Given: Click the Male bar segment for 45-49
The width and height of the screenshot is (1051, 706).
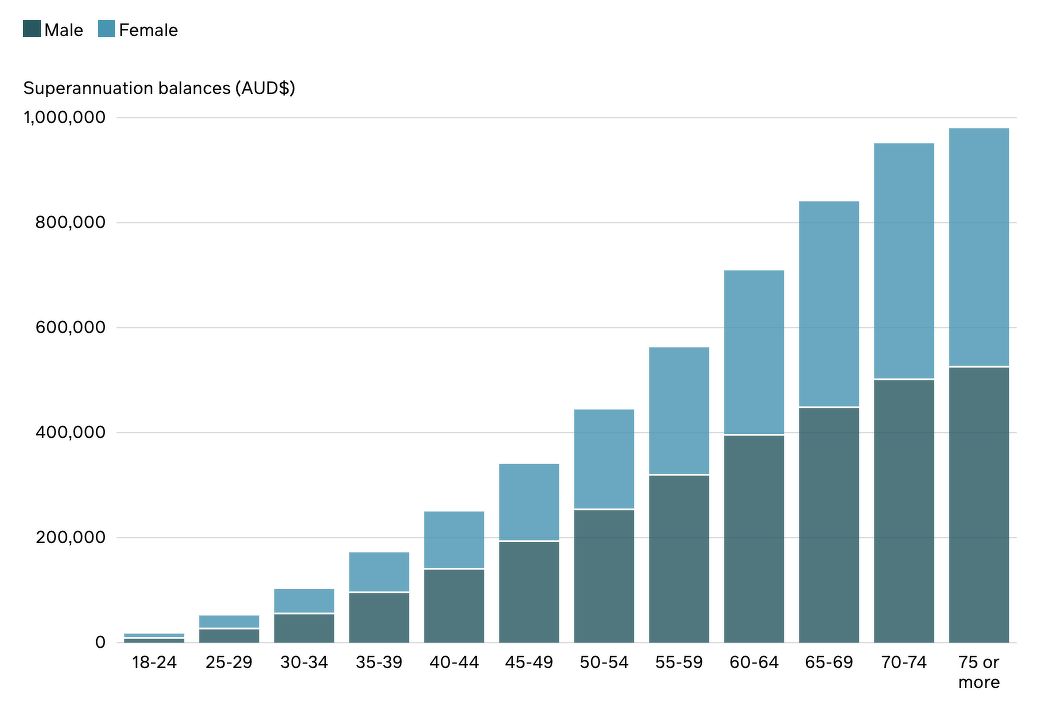Looking at the screenshot, I should click(x=530, y=592).
